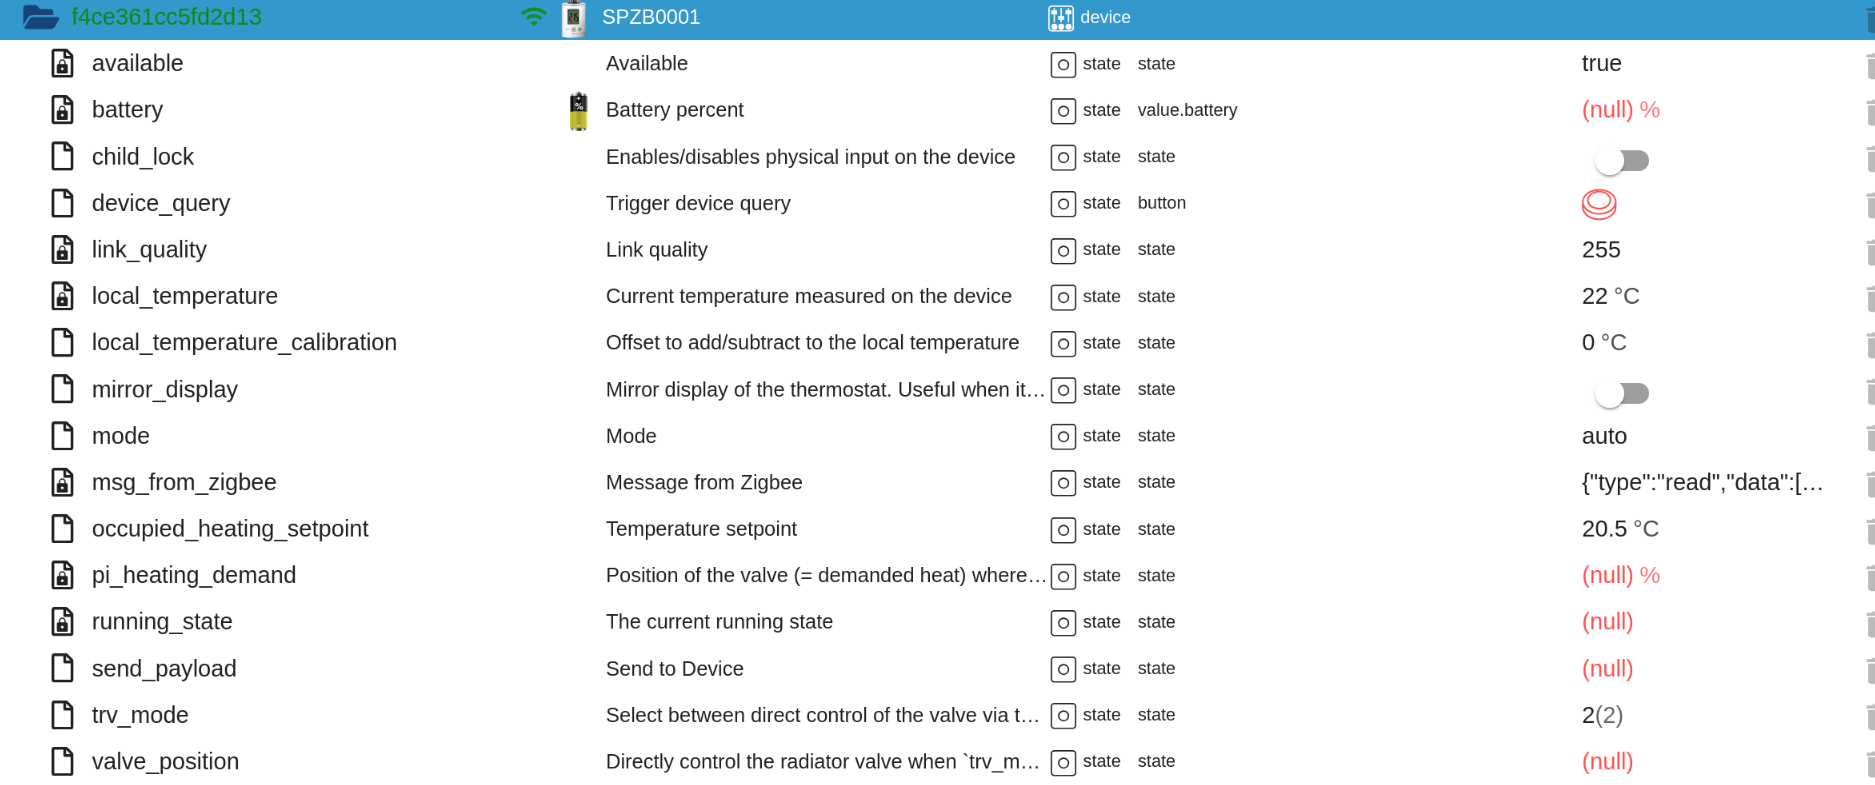Click the msg_from_zigbee JSON value
The height and width of the screenshot is (785, 1875).
coord(1701,483)
